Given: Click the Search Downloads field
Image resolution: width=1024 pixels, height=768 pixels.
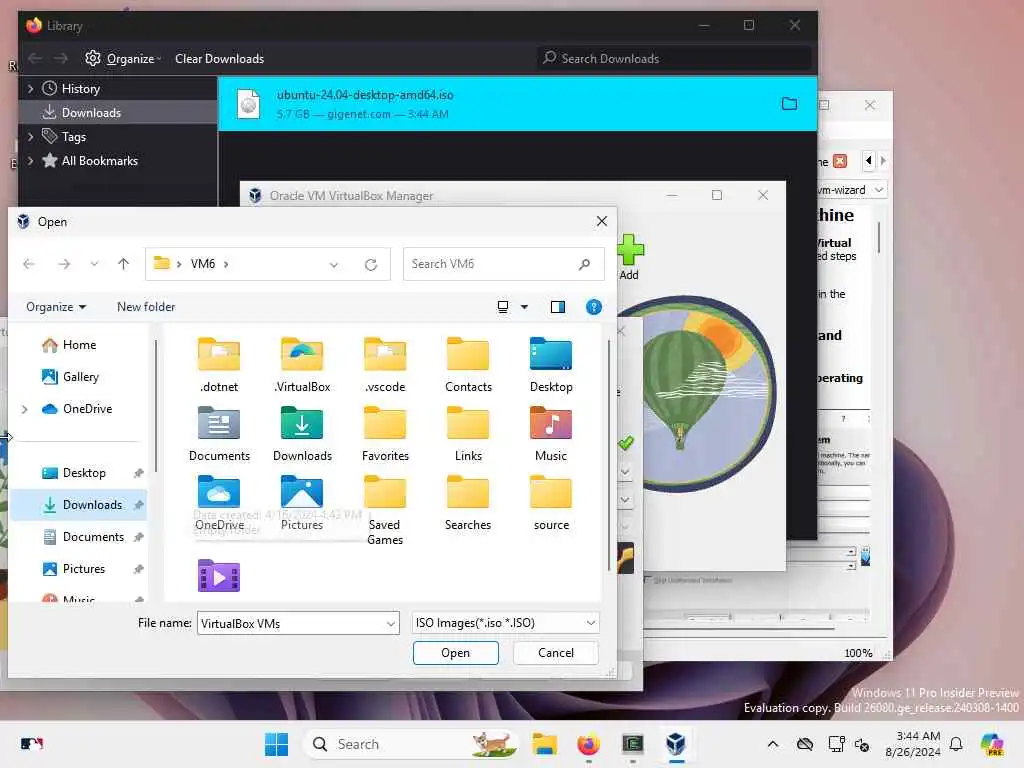Looking at the screenshot, I should pos(674,59).
